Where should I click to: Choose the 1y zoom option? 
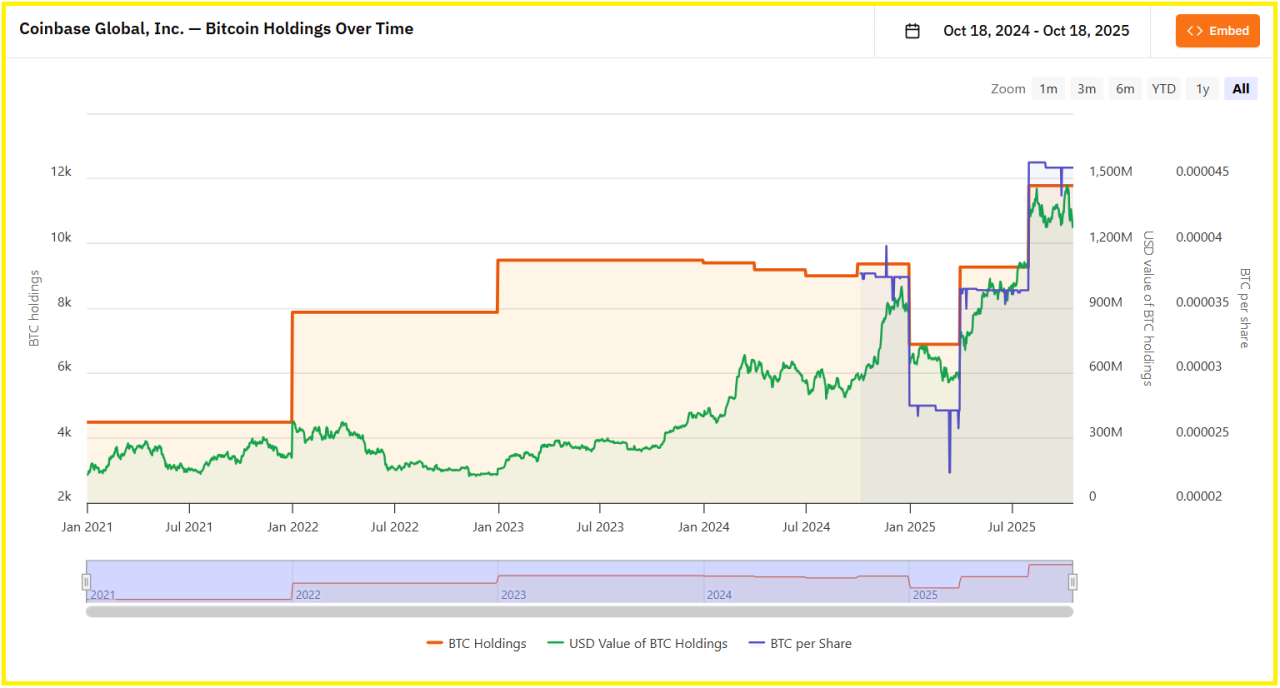click(x=1202, y=89)
